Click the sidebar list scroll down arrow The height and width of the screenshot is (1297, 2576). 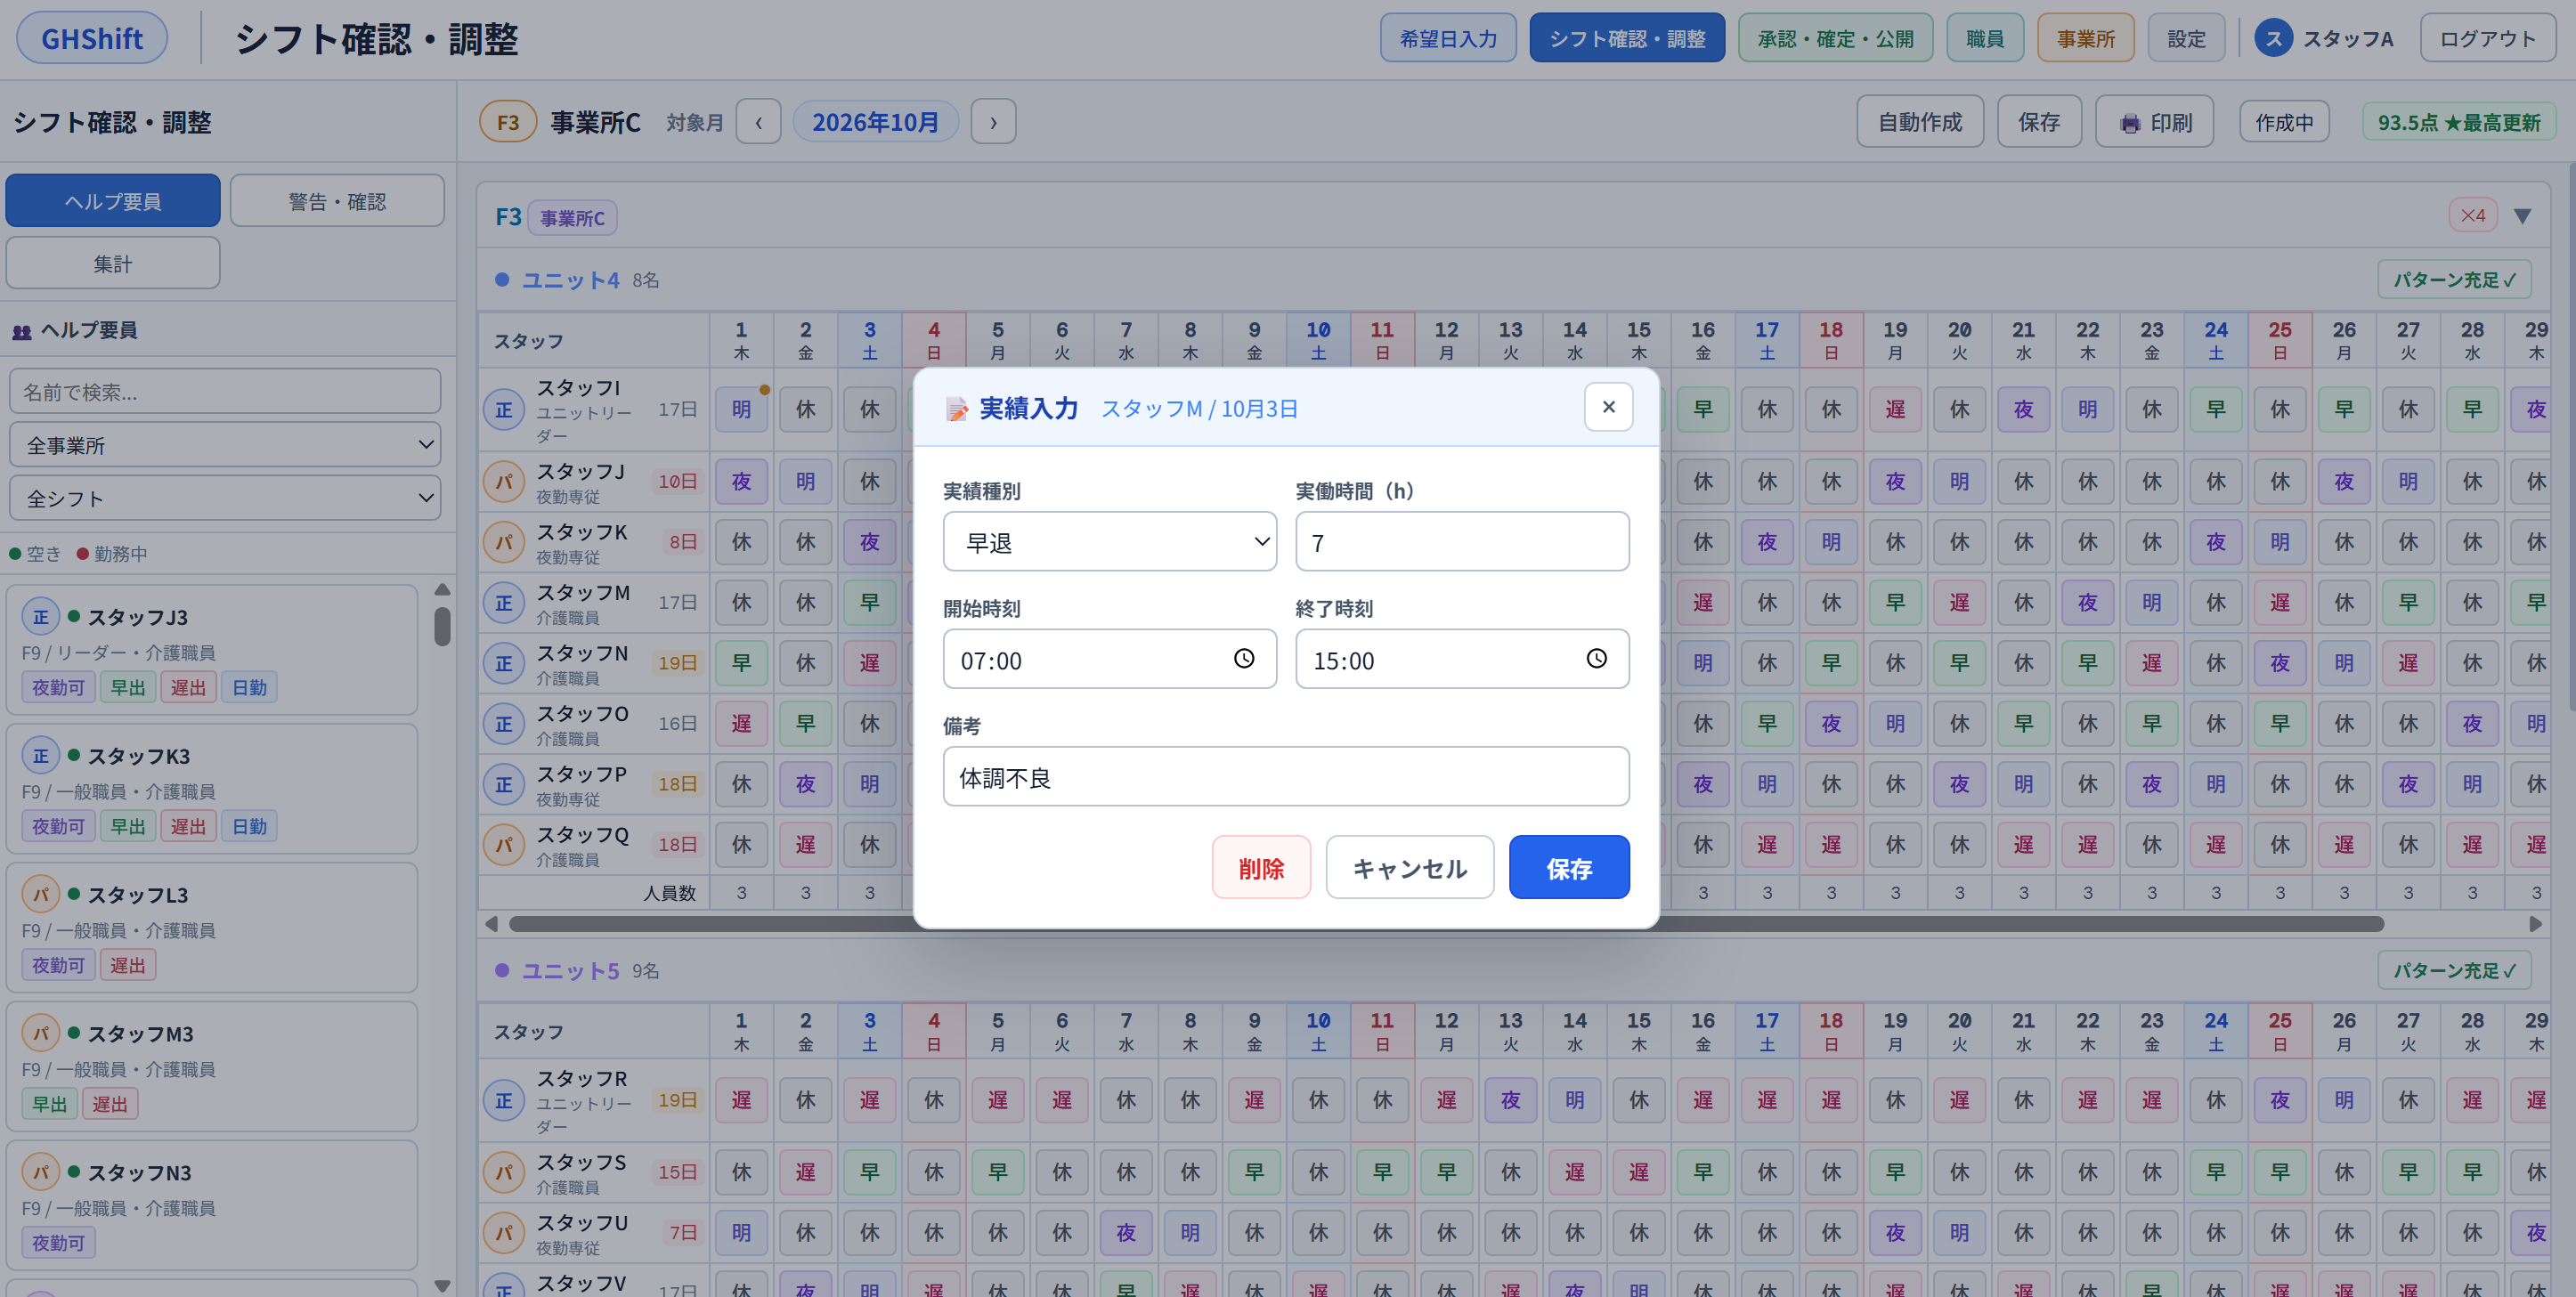442,1286
